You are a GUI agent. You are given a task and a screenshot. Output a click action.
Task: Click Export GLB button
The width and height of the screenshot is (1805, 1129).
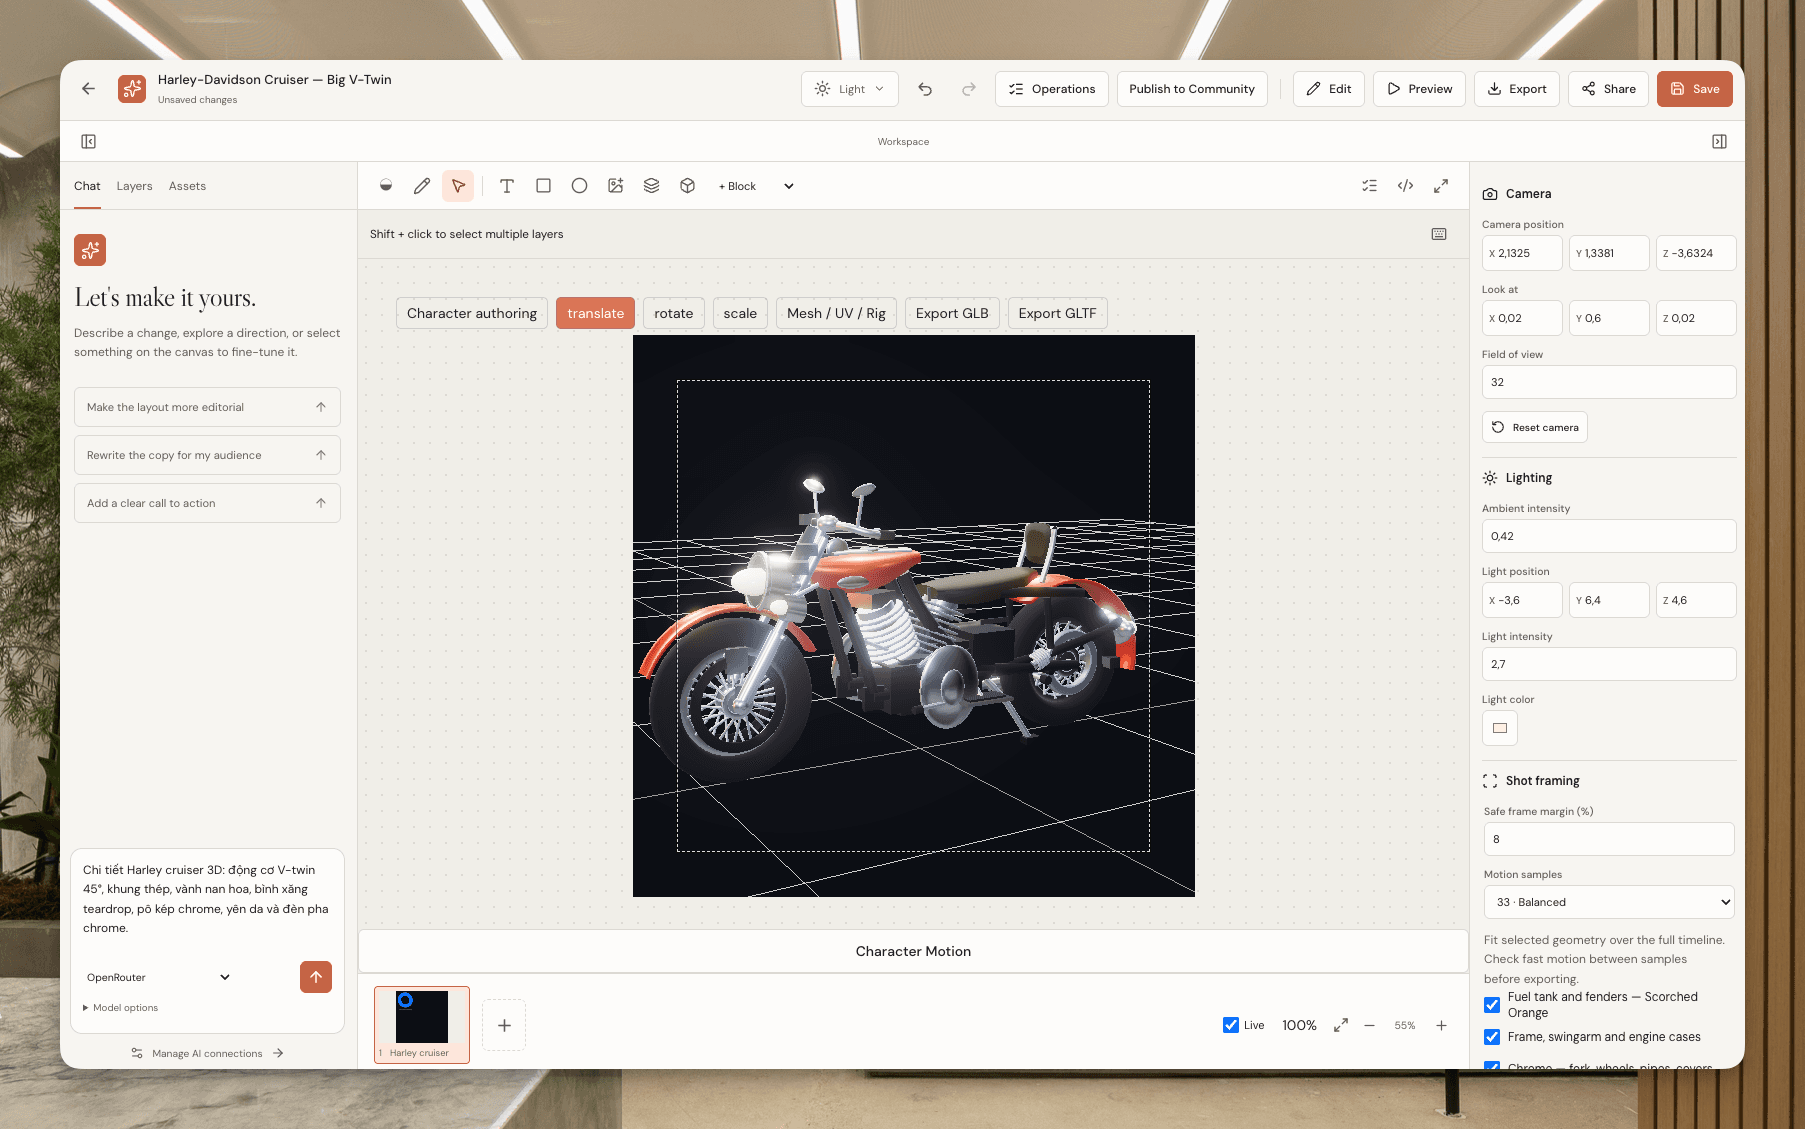[x=952, y=313]
